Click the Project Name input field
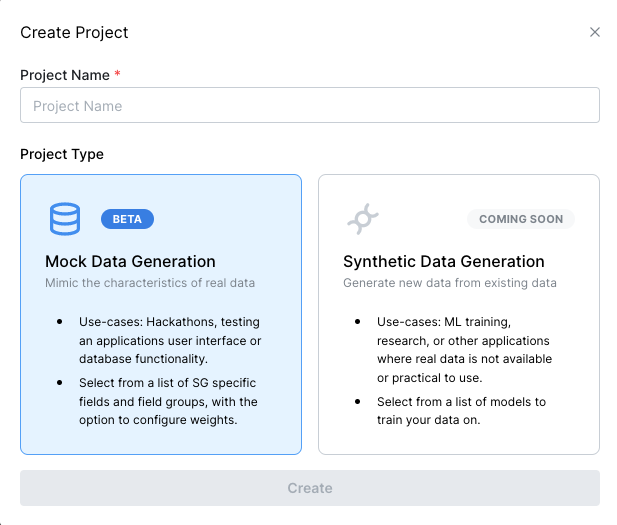617x525 pixels. (x=310, y=106)
